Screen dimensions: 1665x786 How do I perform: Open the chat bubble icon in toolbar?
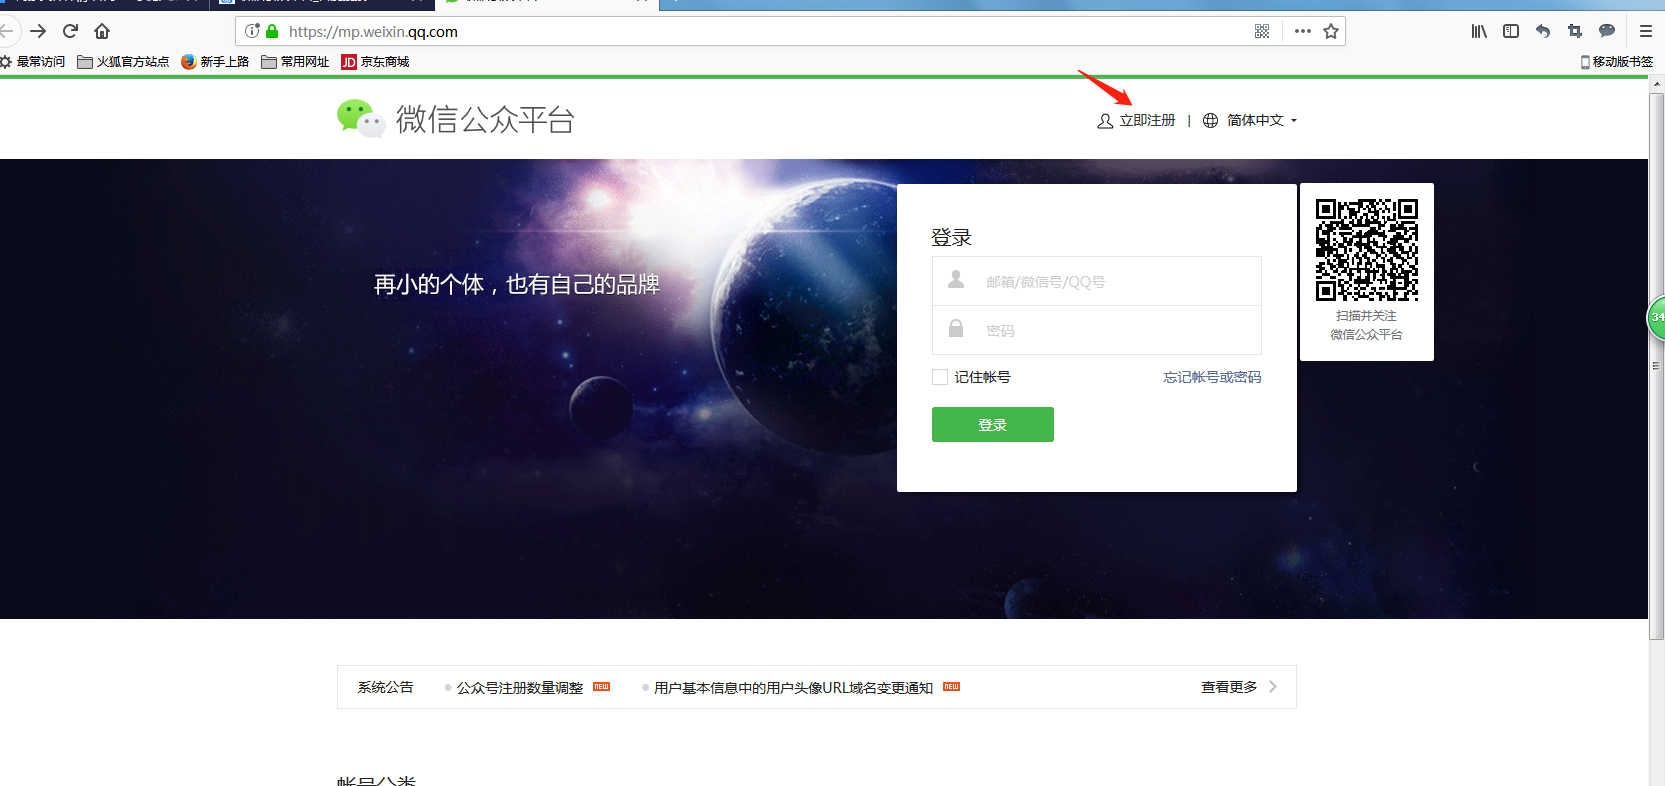click(x=1607, y=31)
